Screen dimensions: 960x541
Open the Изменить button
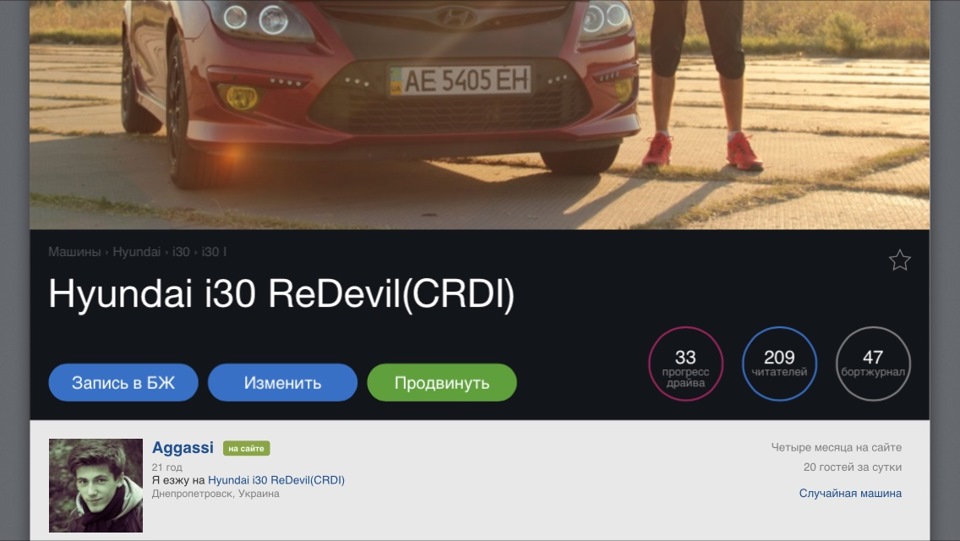pyautogui.click(x=282, y=382)
